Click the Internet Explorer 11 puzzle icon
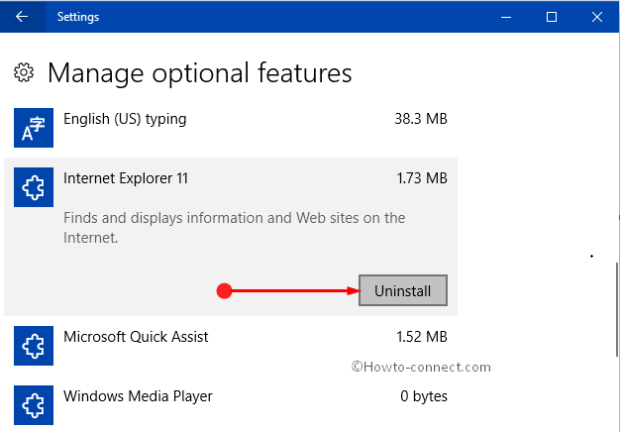Screen dimensions: 620x432 (34, 187)
